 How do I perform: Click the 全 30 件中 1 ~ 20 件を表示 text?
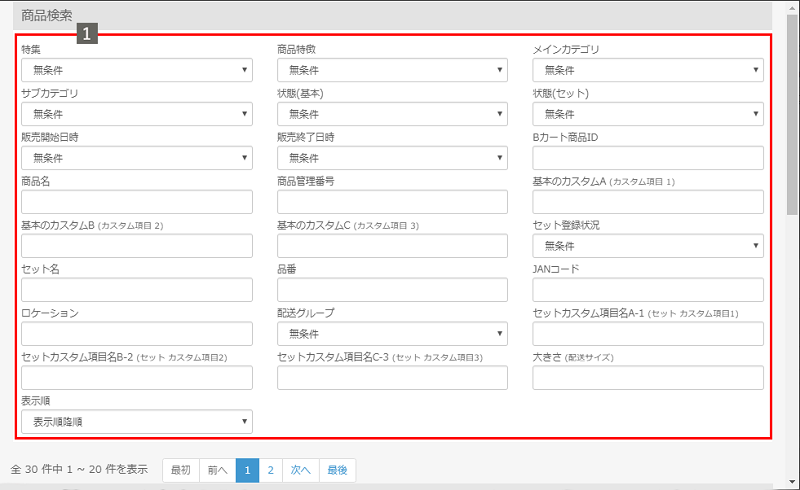tap(79, 470)
